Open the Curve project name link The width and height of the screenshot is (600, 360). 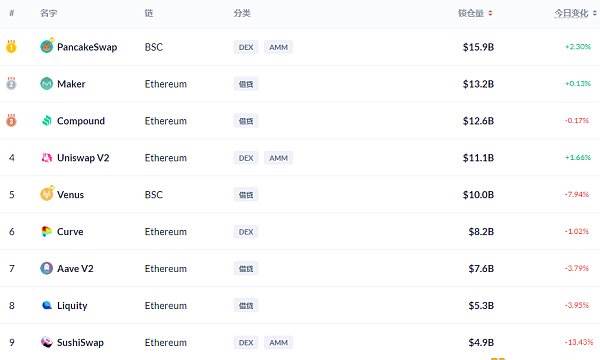[x=70, y=231]
